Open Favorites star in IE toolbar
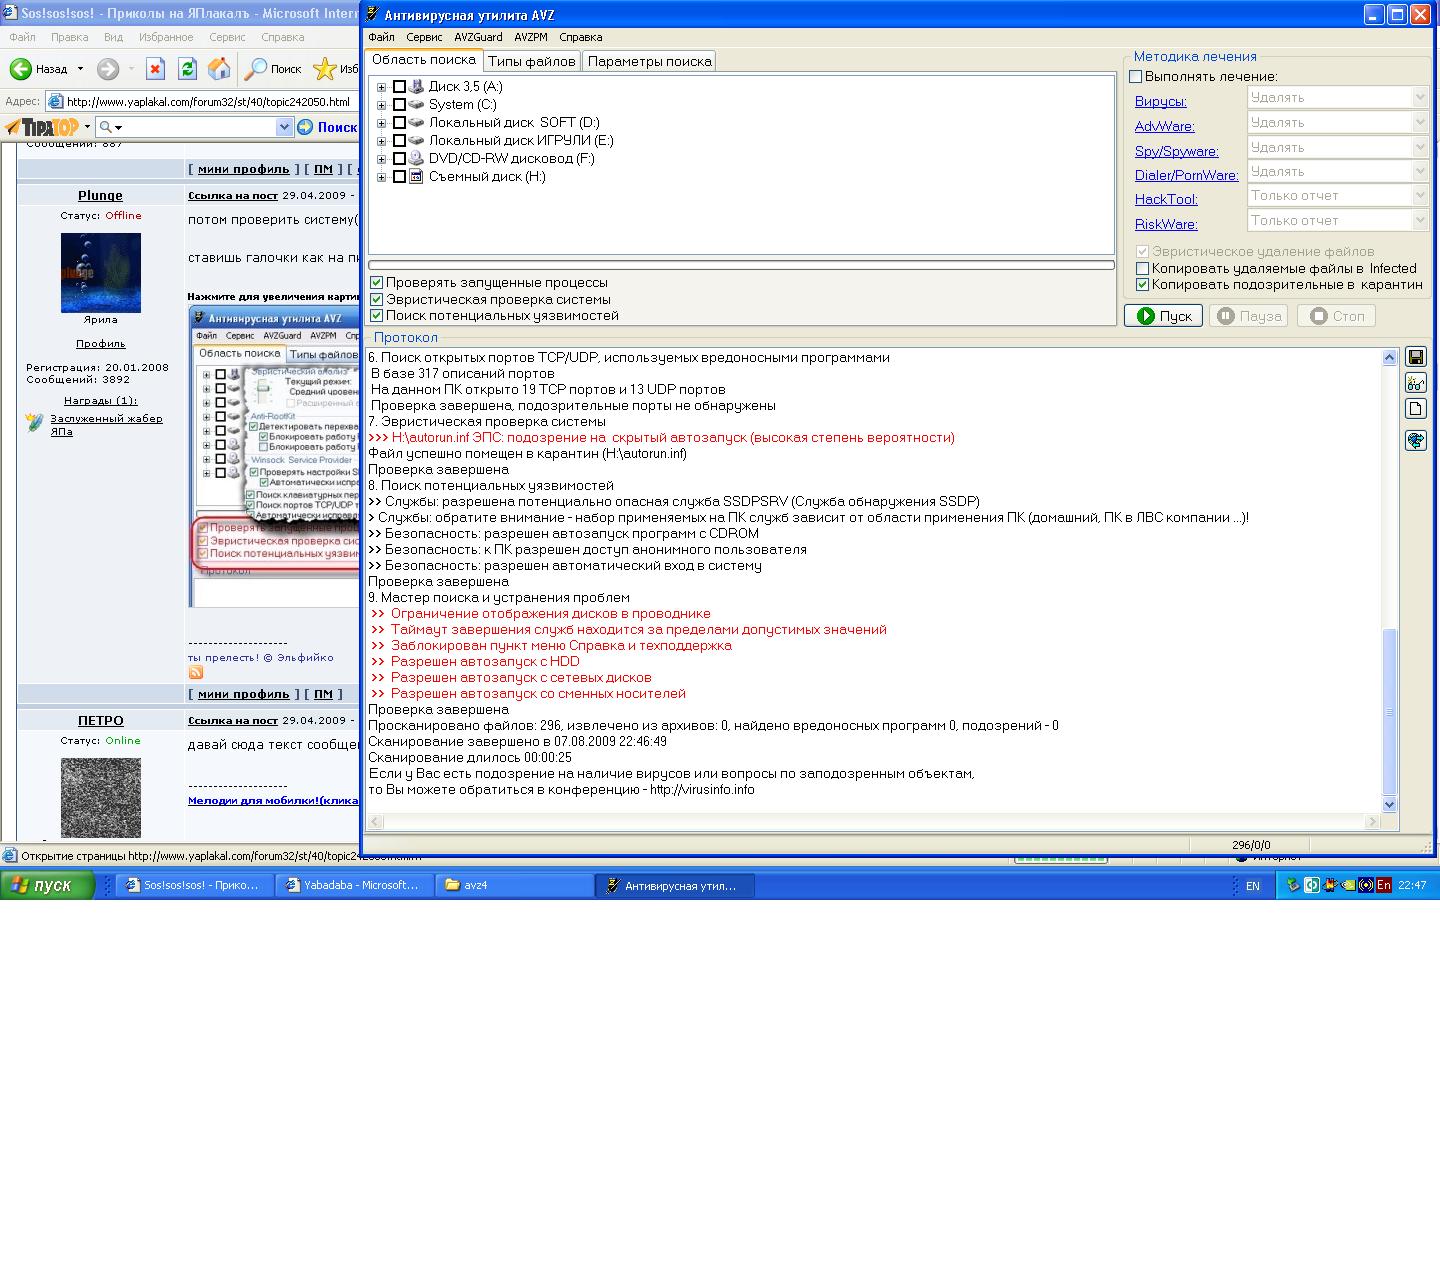Viewport: 1440px width, 1280px height. [x=324, y=69]
